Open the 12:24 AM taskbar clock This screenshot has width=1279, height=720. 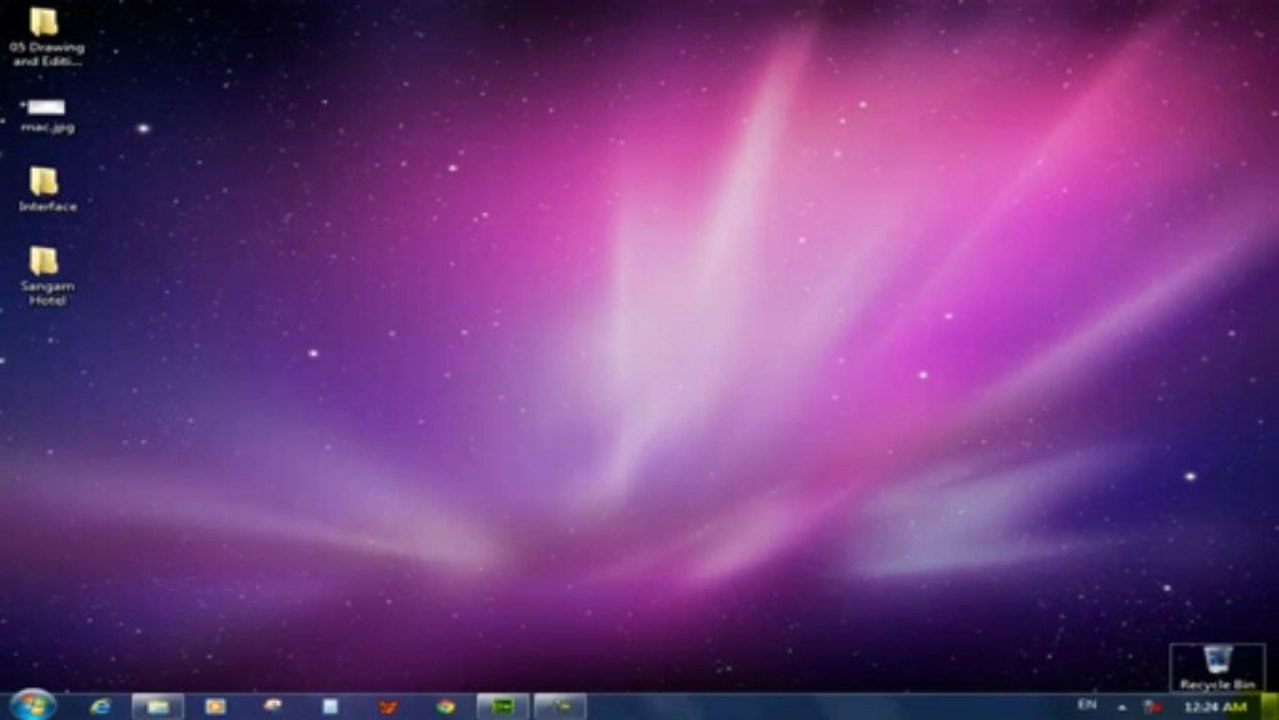coord(1215,706)
